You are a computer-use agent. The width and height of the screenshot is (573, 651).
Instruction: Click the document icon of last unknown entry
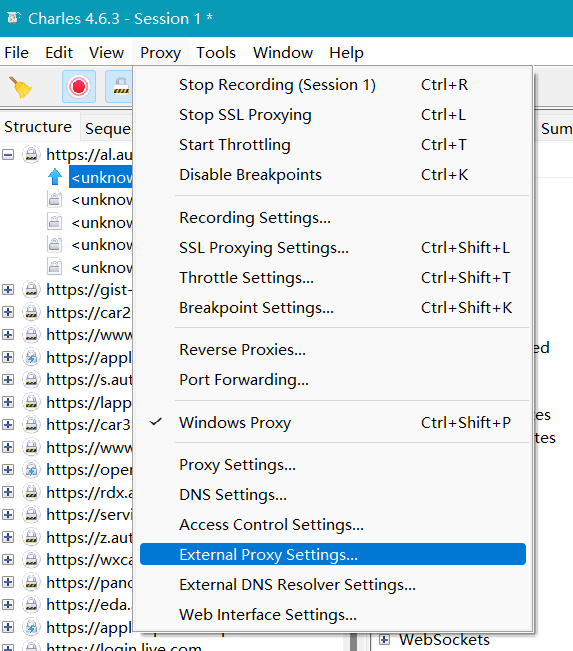(54, 267)
